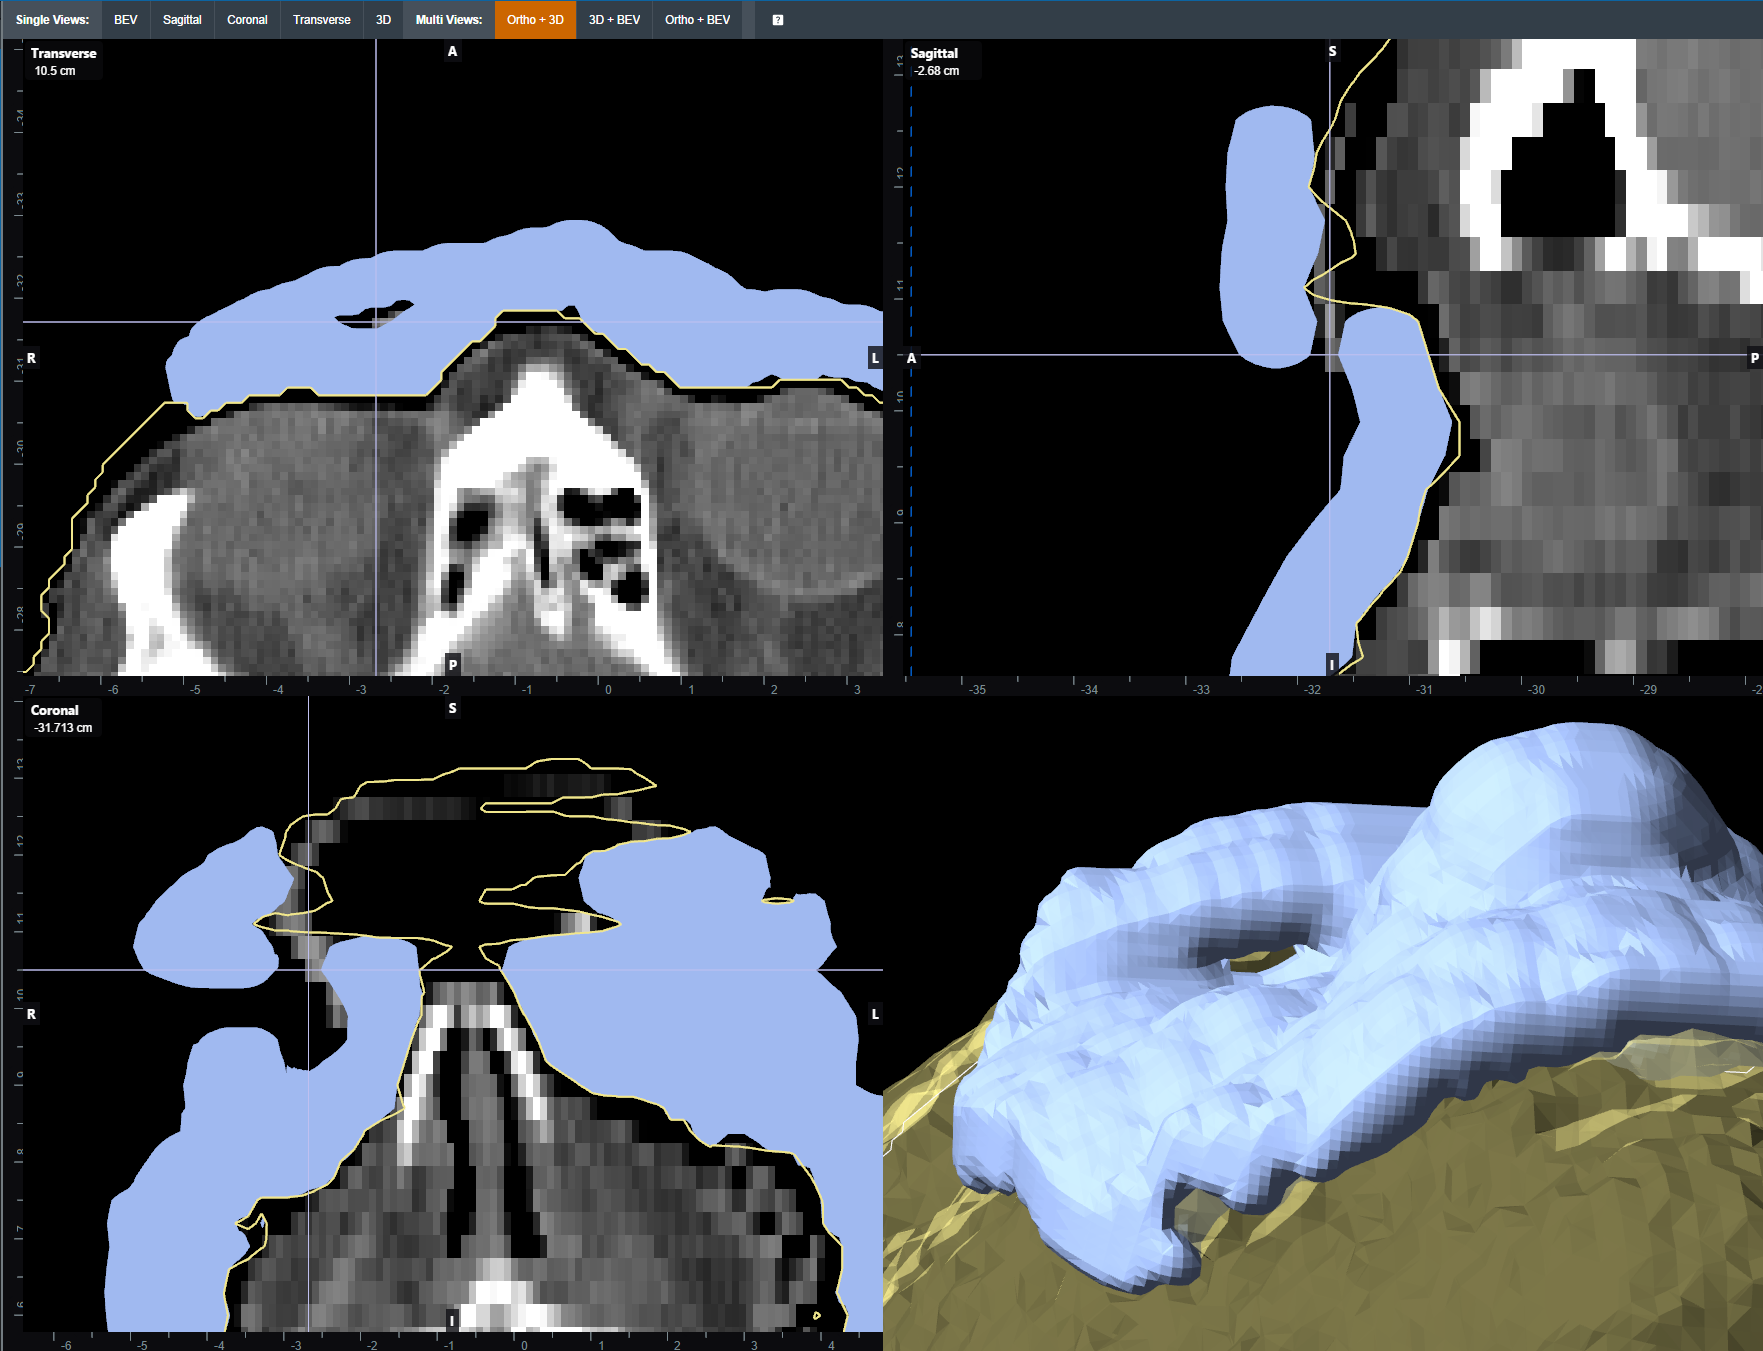
Task: Click the Transverse view title label
Action: pos(63,54)
